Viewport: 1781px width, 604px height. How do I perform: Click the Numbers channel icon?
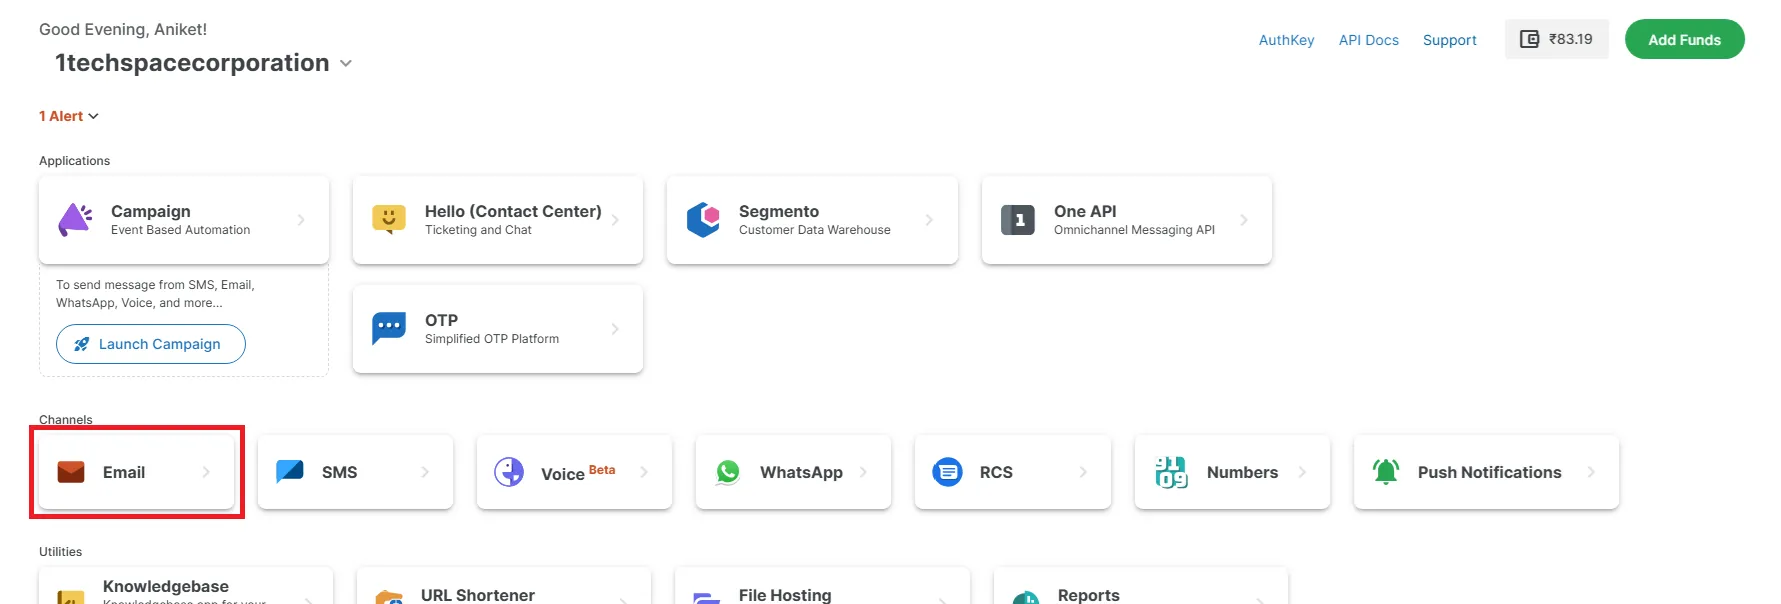pyautogui.click(x=1171, y=472)
